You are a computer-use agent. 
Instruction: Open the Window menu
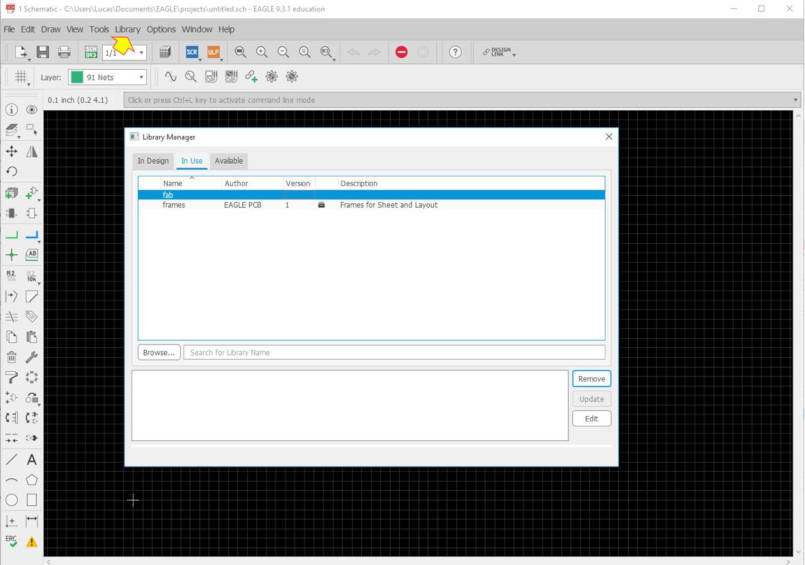pyautogui.click(x=197, y=29)
